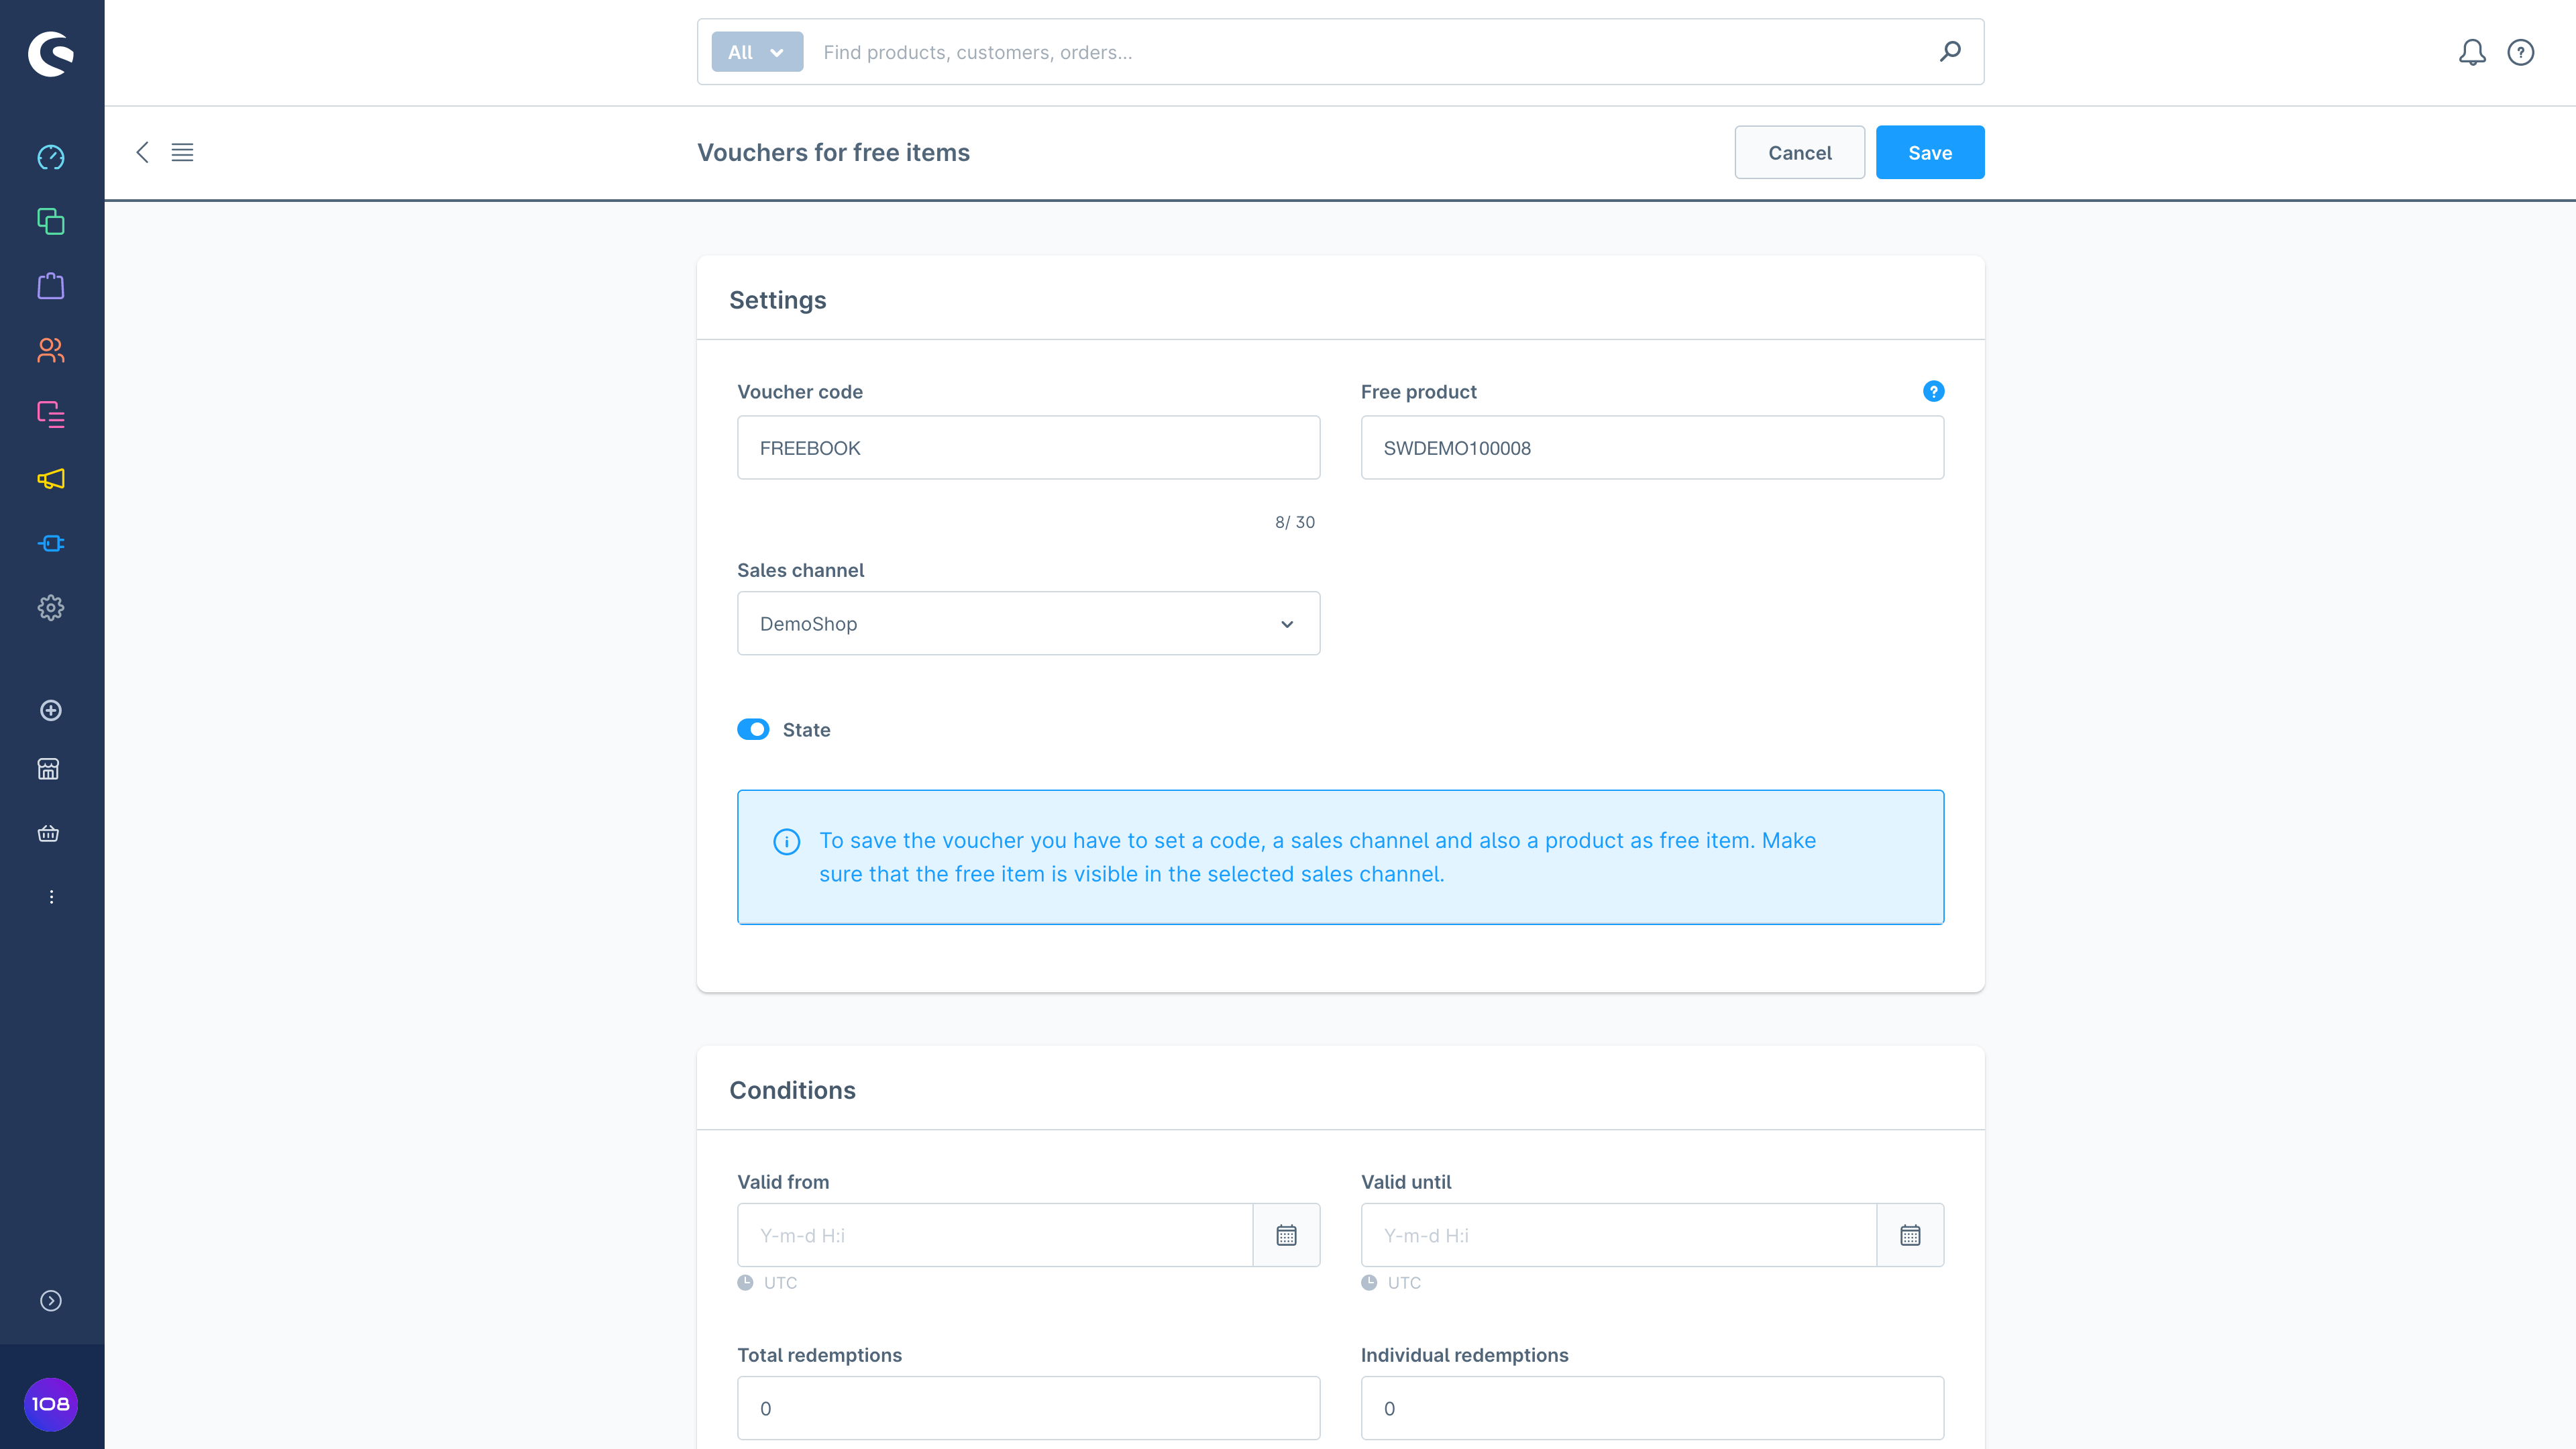This screenshot has height=1449, width=2576.
Task: Show Free product help tooltip
Action: pos(1933,391)
